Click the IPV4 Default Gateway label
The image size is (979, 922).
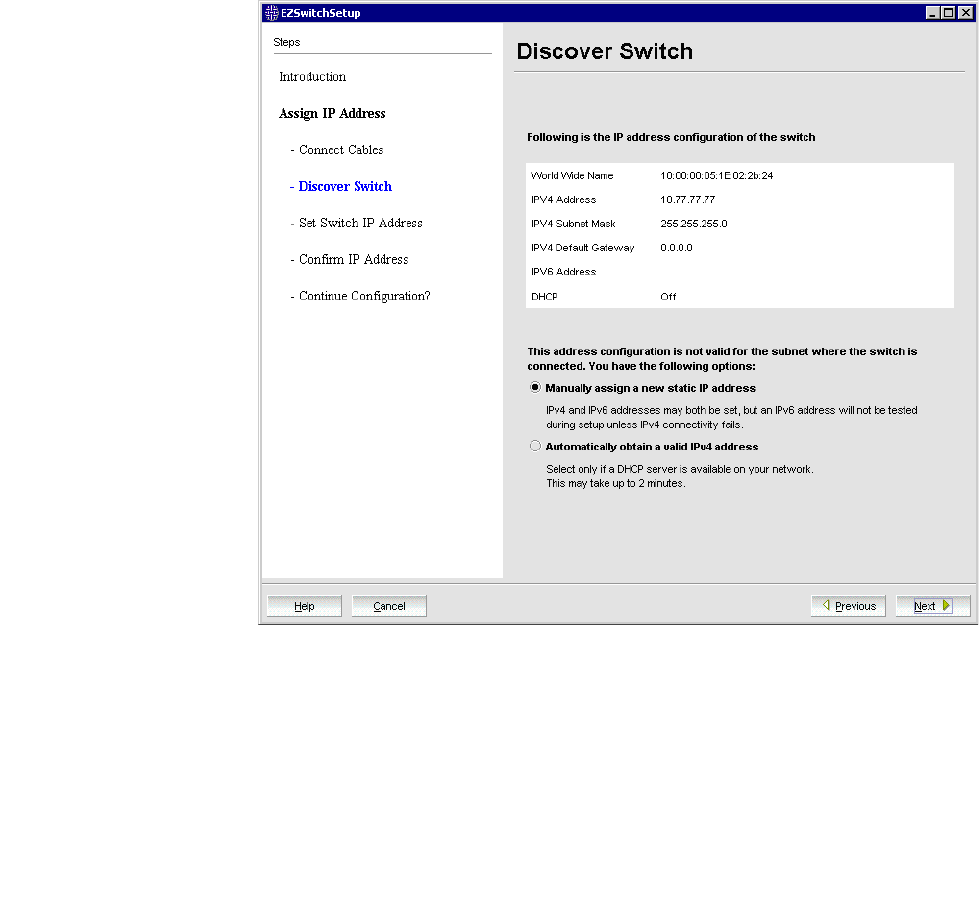pyautogui.click(x=583, y=247)
